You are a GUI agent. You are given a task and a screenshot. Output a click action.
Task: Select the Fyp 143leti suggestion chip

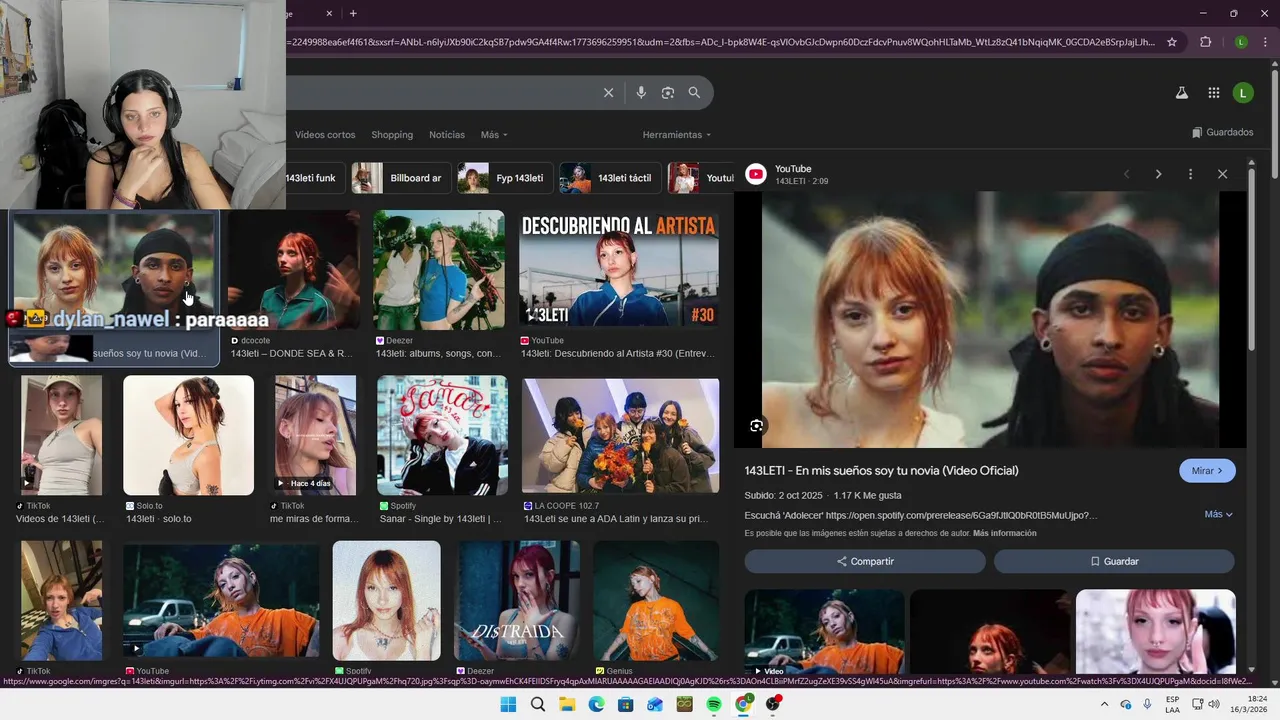click(x=504, y=178)
